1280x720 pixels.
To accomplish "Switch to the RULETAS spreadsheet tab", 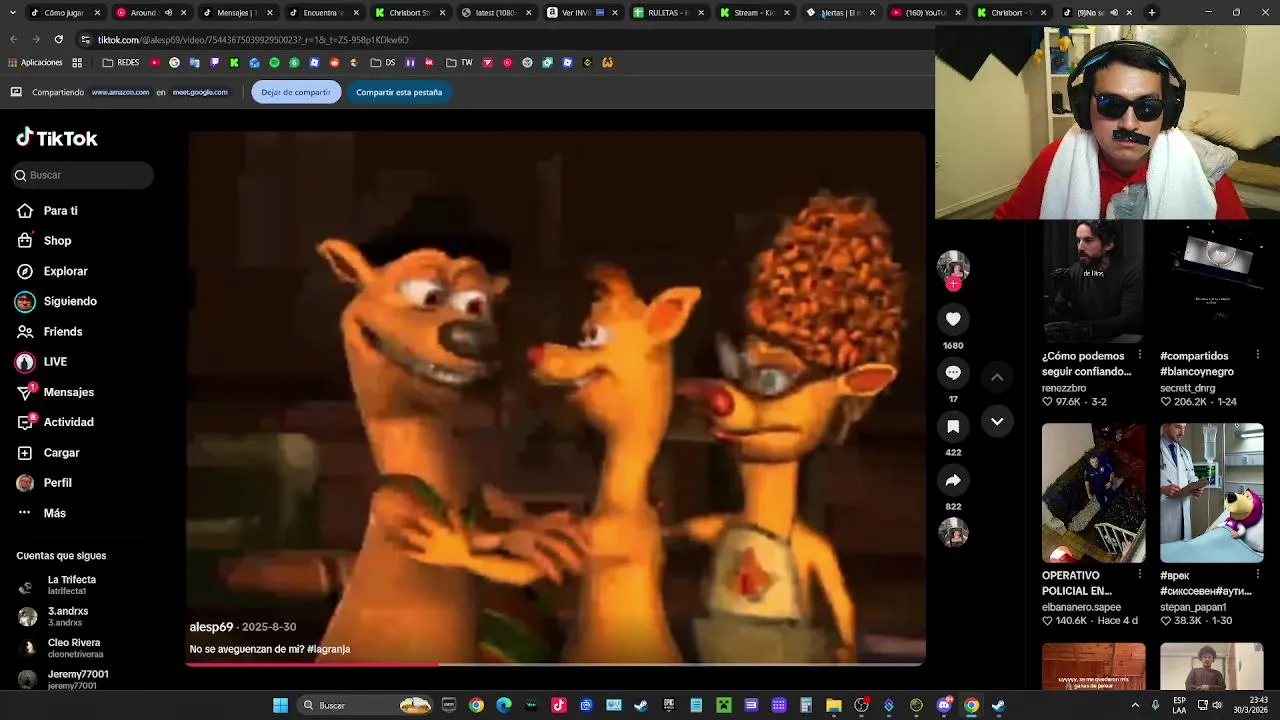I will tap(668, 13).
